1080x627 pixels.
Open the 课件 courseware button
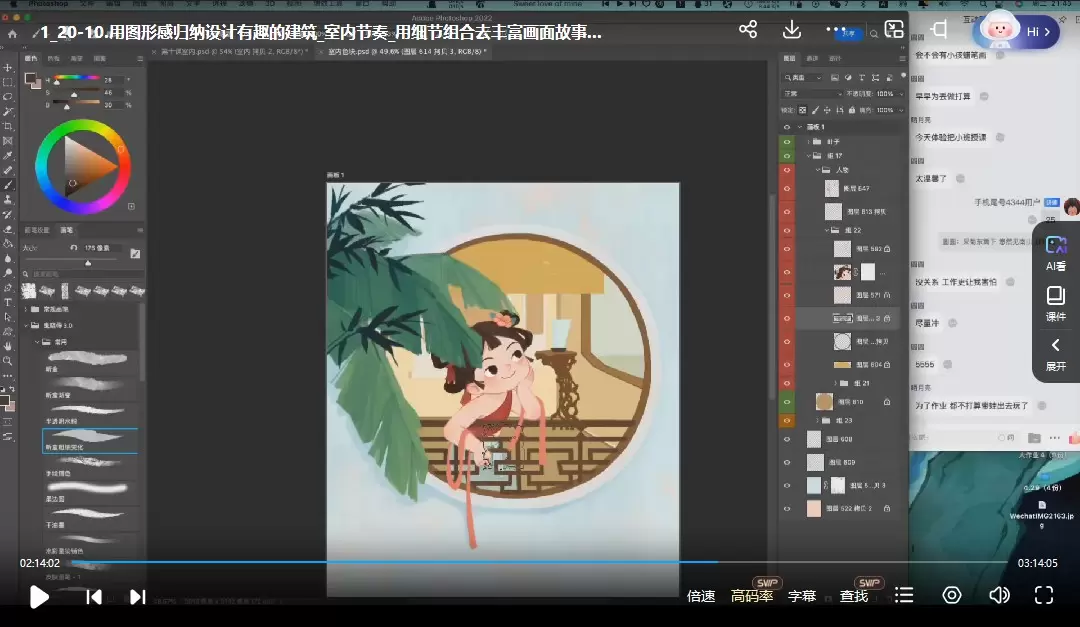coord(1056,305)
